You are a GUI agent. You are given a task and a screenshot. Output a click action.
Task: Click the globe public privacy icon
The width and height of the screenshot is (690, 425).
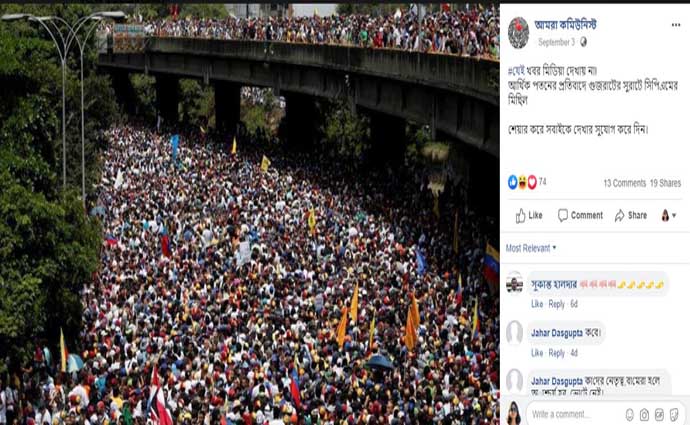click(x=583, y=42)
